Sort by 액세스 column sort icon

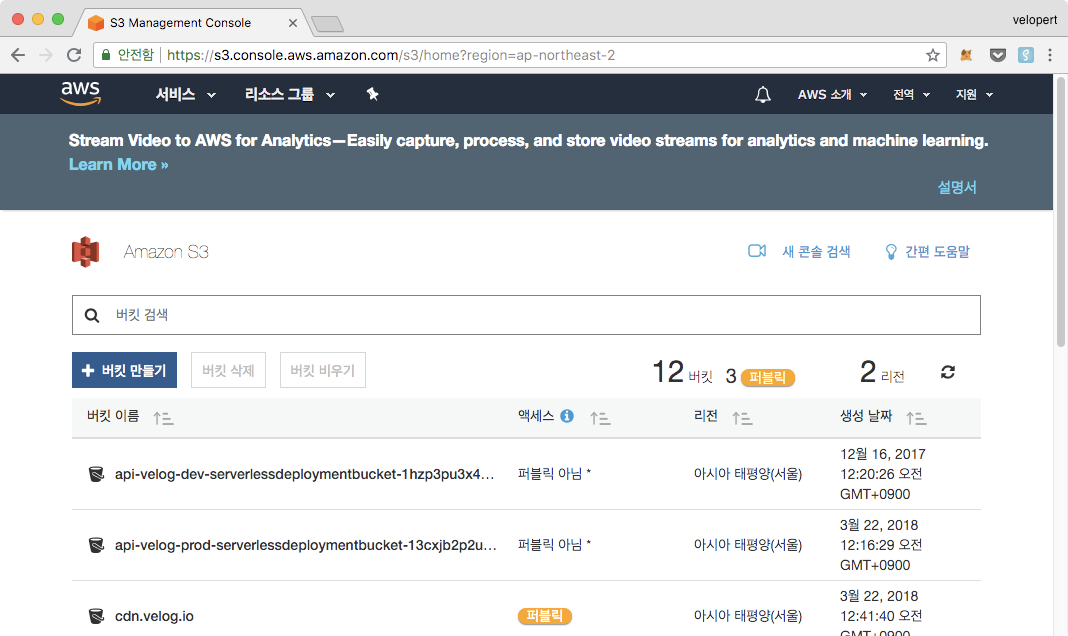click(x=600, y=418)
